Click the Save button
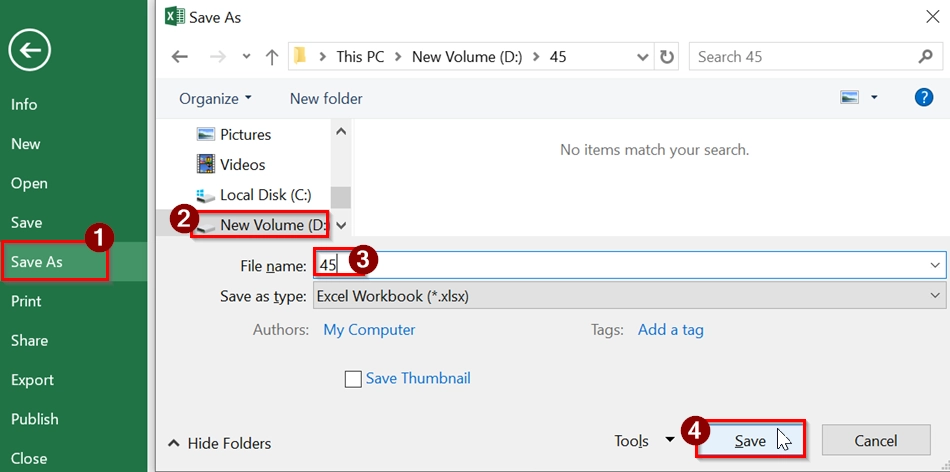Image resolution: width=950 pixels, height=472 pixels. click(750, 440)
